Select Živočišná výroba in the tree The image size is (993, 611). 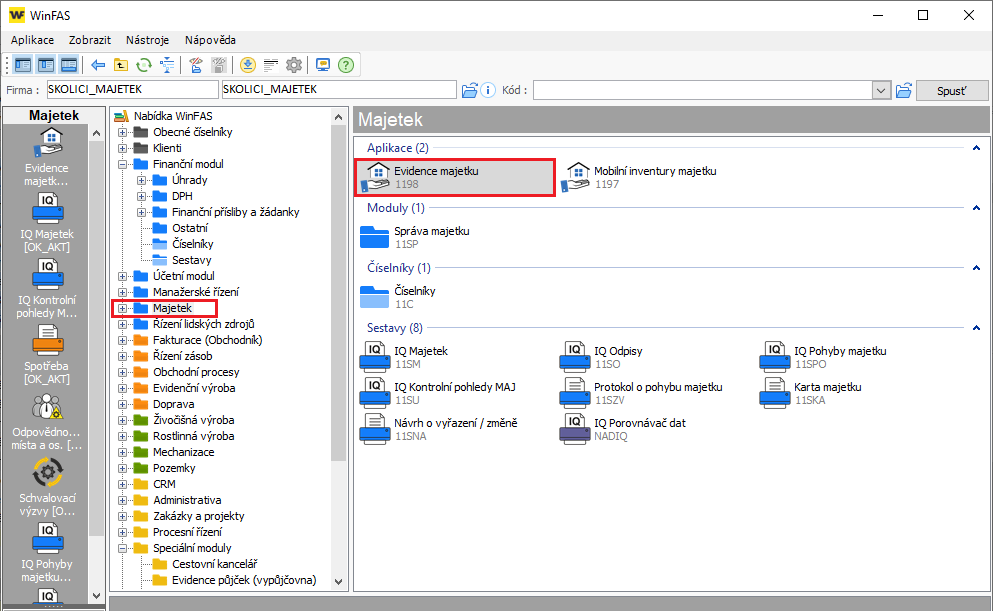194,420
